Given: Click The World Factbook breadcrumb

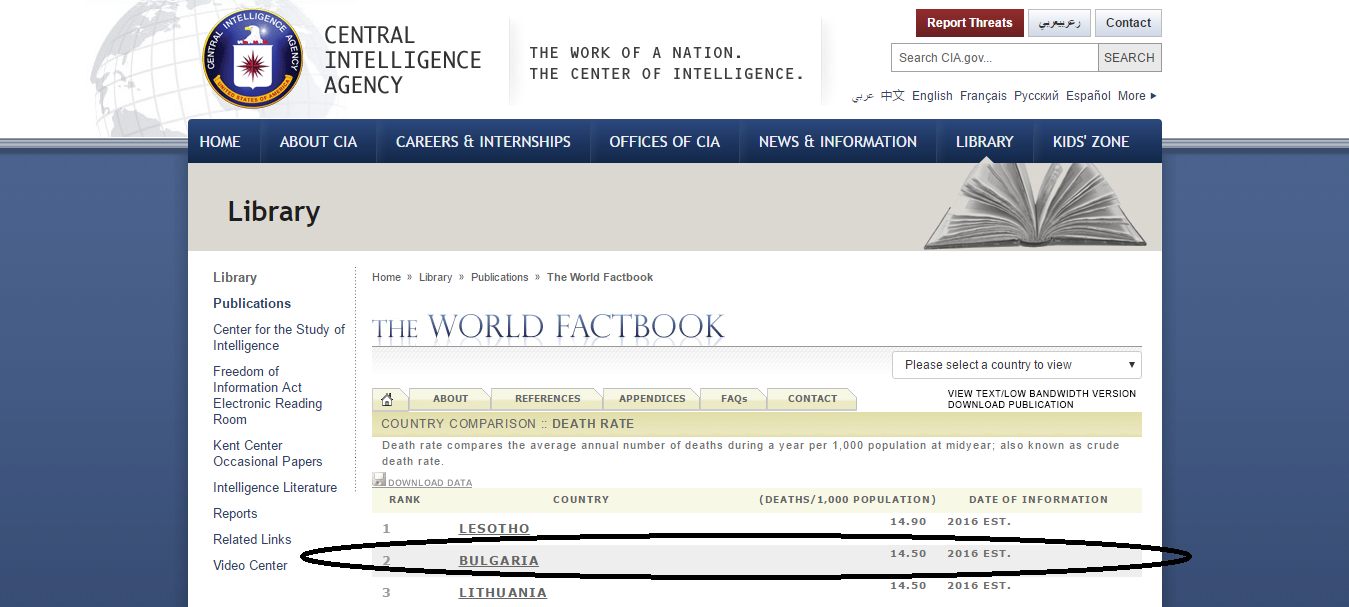Looking at the screenshot, I should [x=600, y=278].
